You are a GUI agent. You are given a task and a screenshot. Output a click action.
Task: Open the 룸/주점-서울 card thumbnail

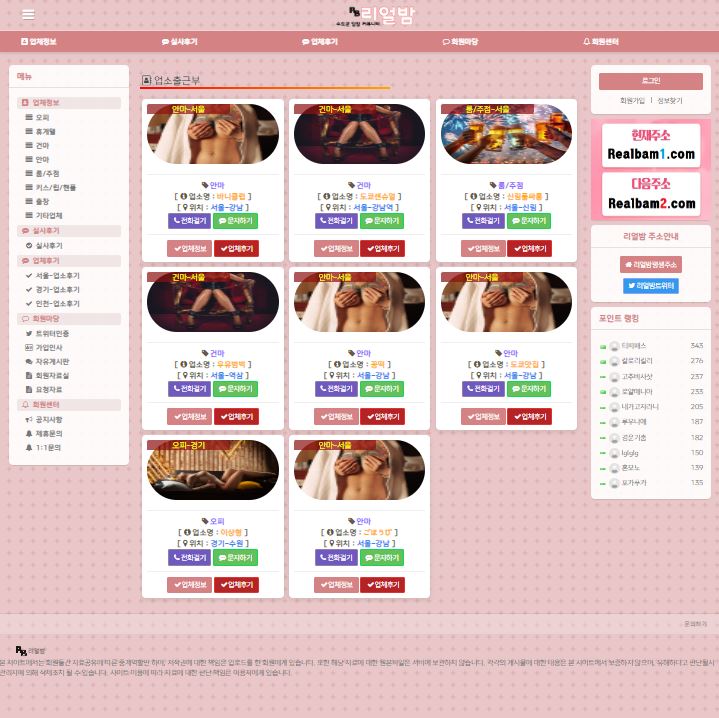click(x=506, y=134)
